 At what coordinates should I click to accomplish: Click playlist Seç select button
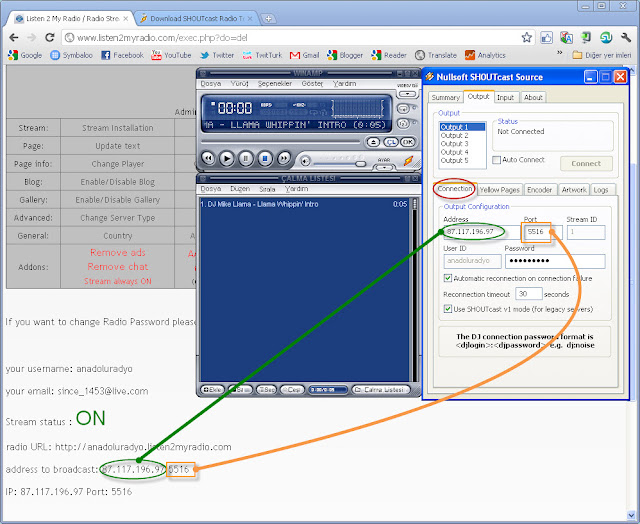[266, 390]
